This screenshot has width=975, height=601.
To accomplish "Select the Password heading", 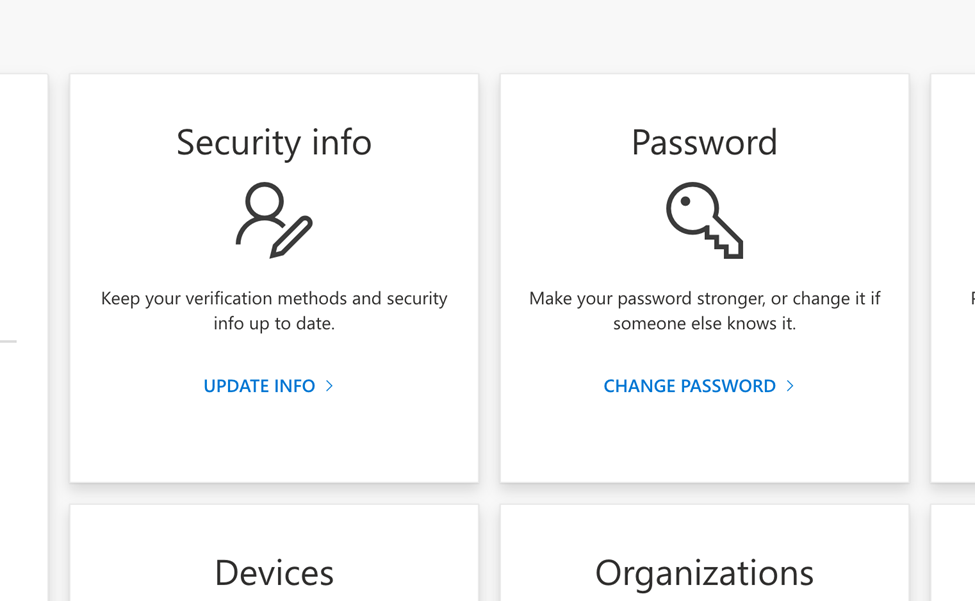I will point(704,142).
